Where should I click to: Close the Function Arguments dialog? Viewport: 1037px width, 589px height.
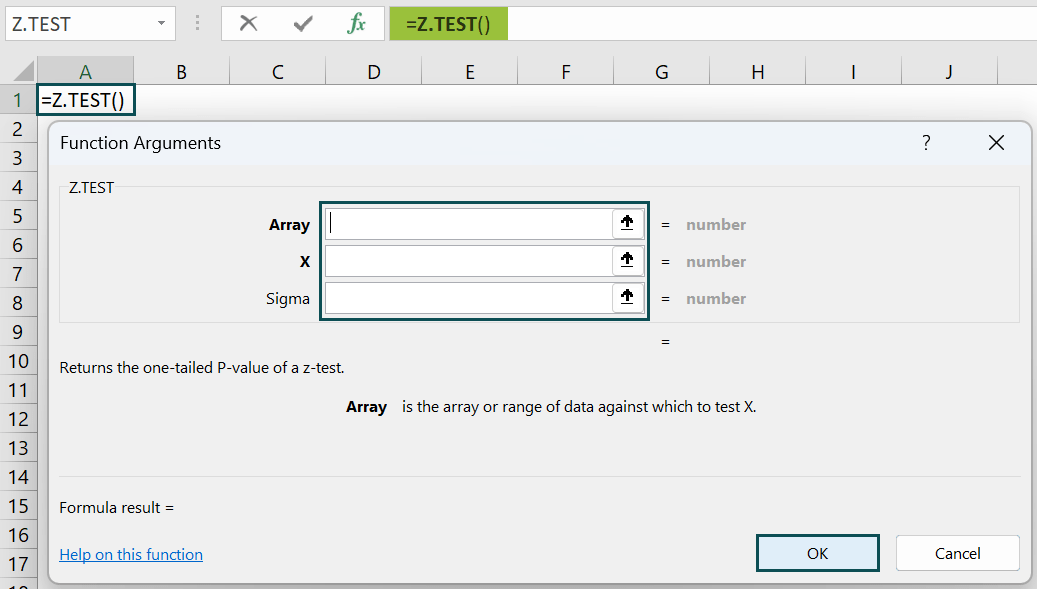pos(996,143)
